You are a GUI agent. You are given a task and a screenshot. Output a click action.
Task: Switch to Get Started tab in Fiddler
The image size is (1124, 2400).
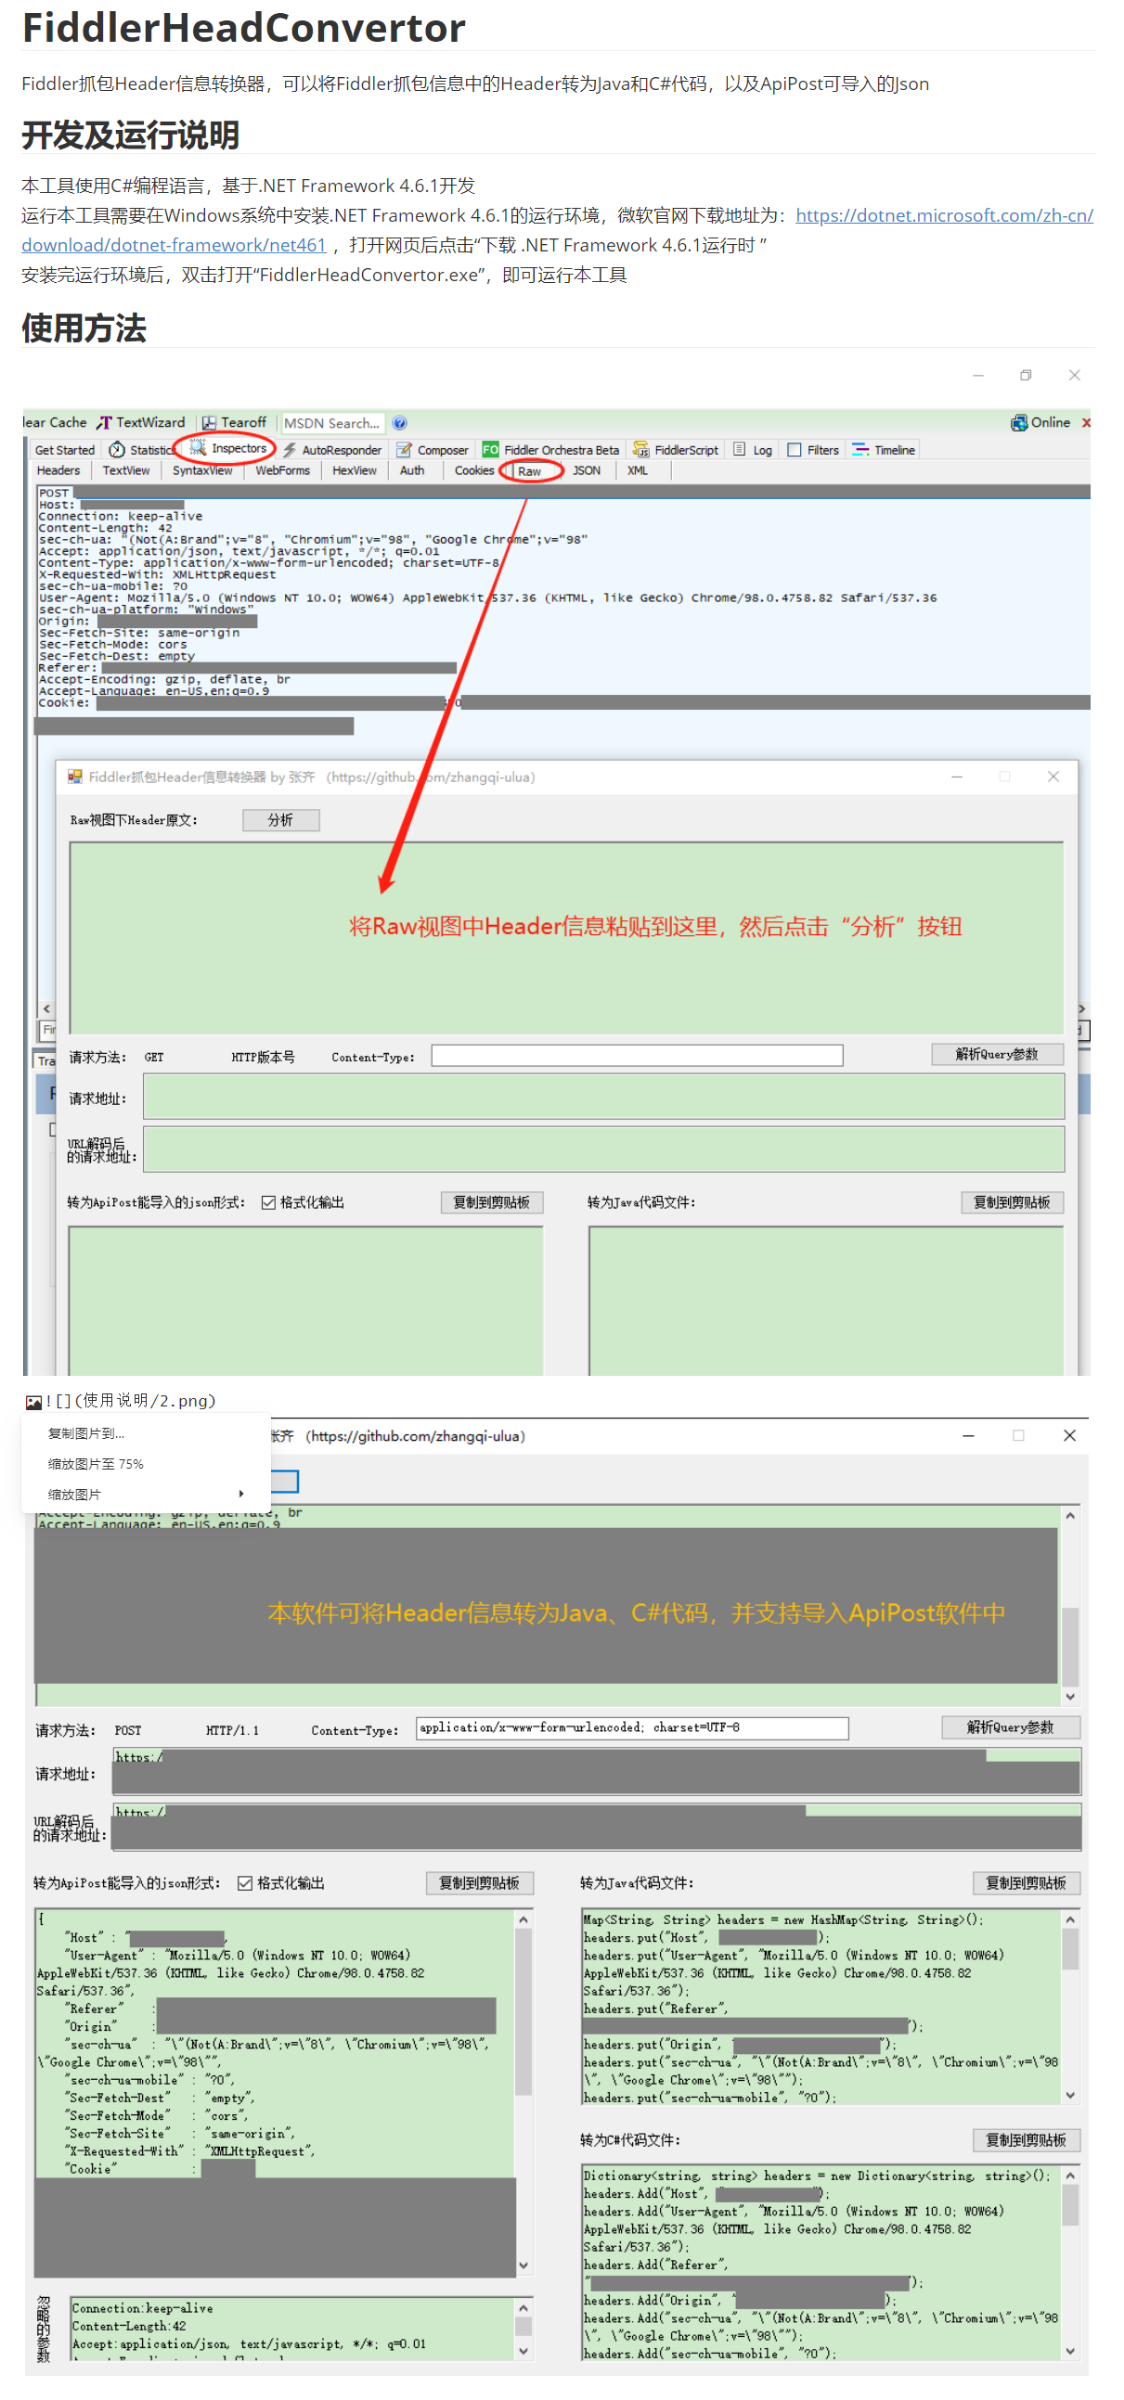pyautogui.click(x=64, y=450)
